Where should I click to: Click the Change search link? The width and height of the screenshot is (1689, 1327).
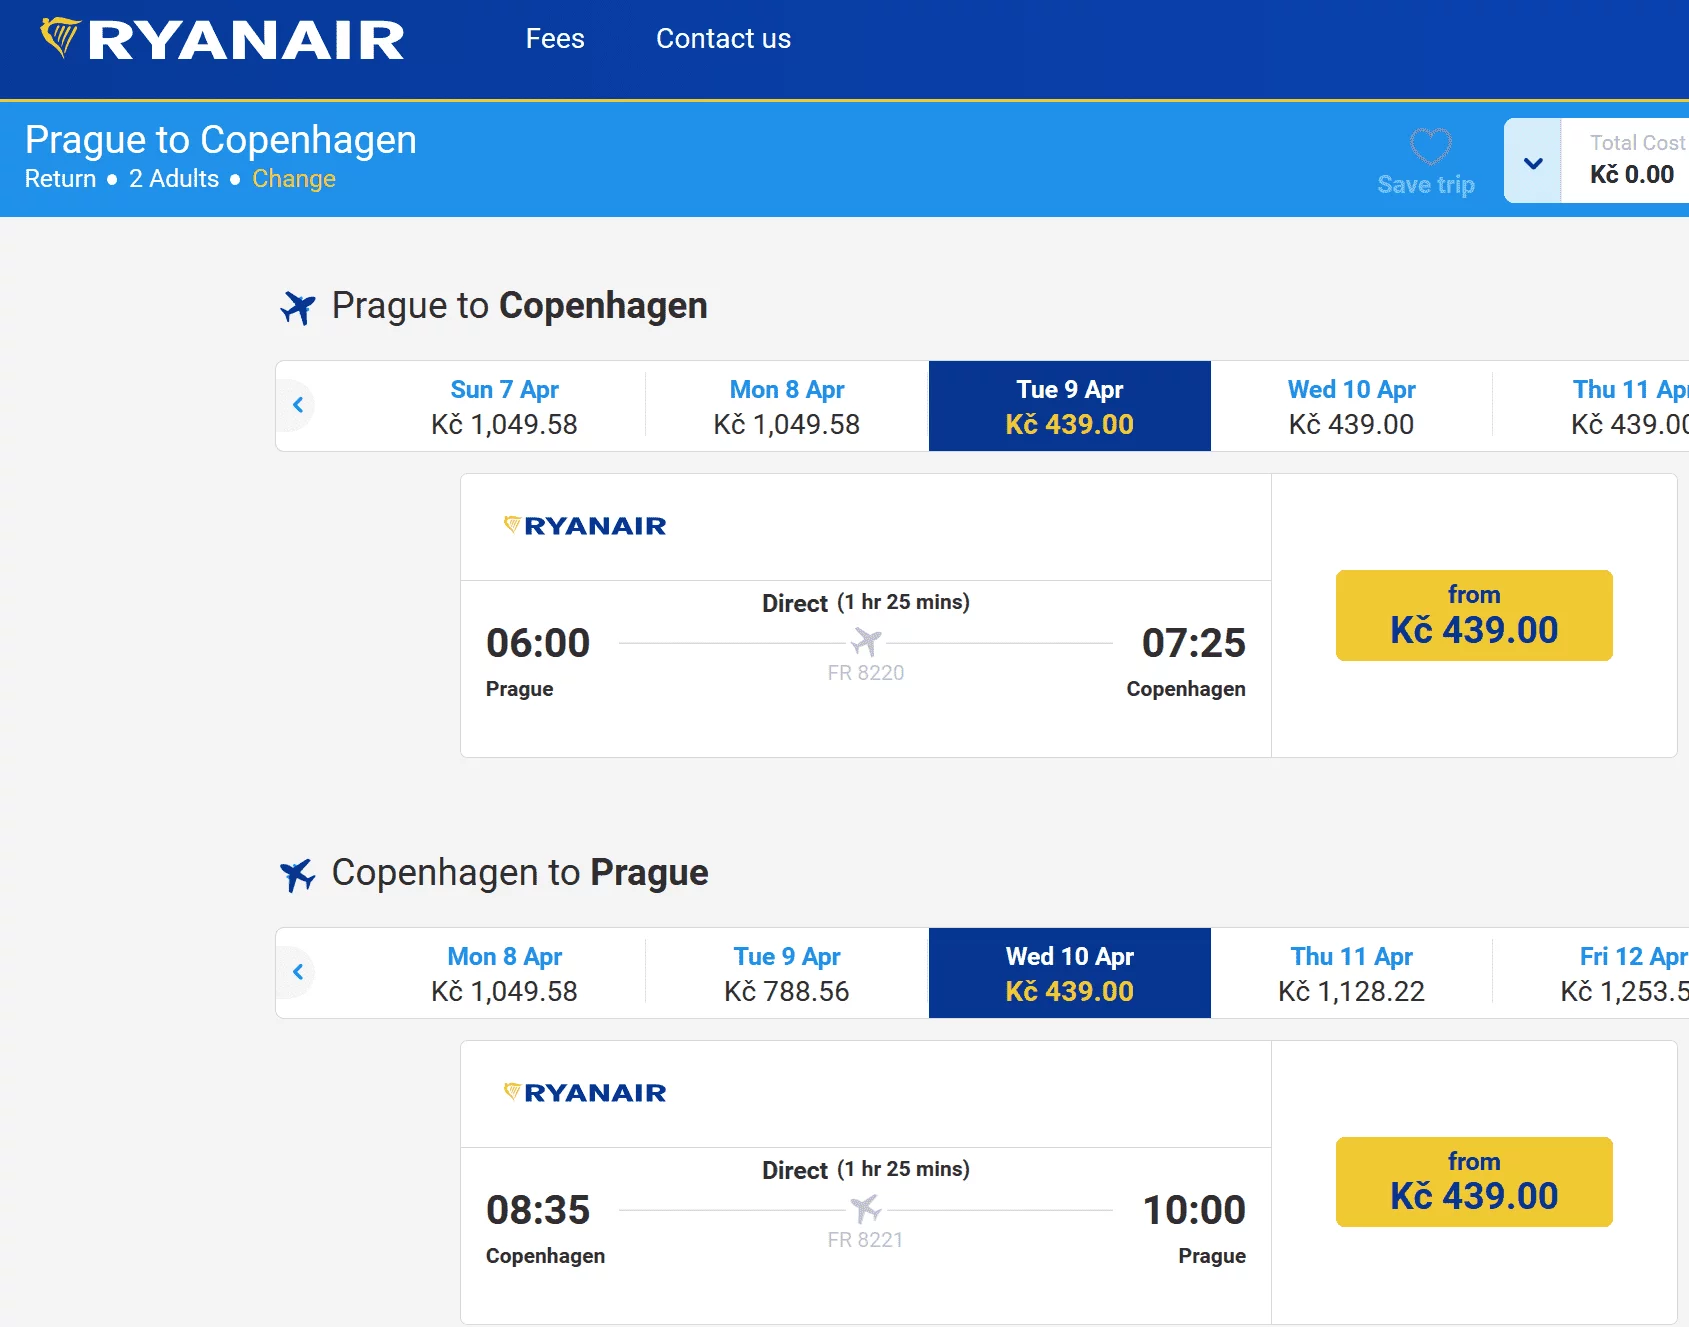(x=293, y=179)
